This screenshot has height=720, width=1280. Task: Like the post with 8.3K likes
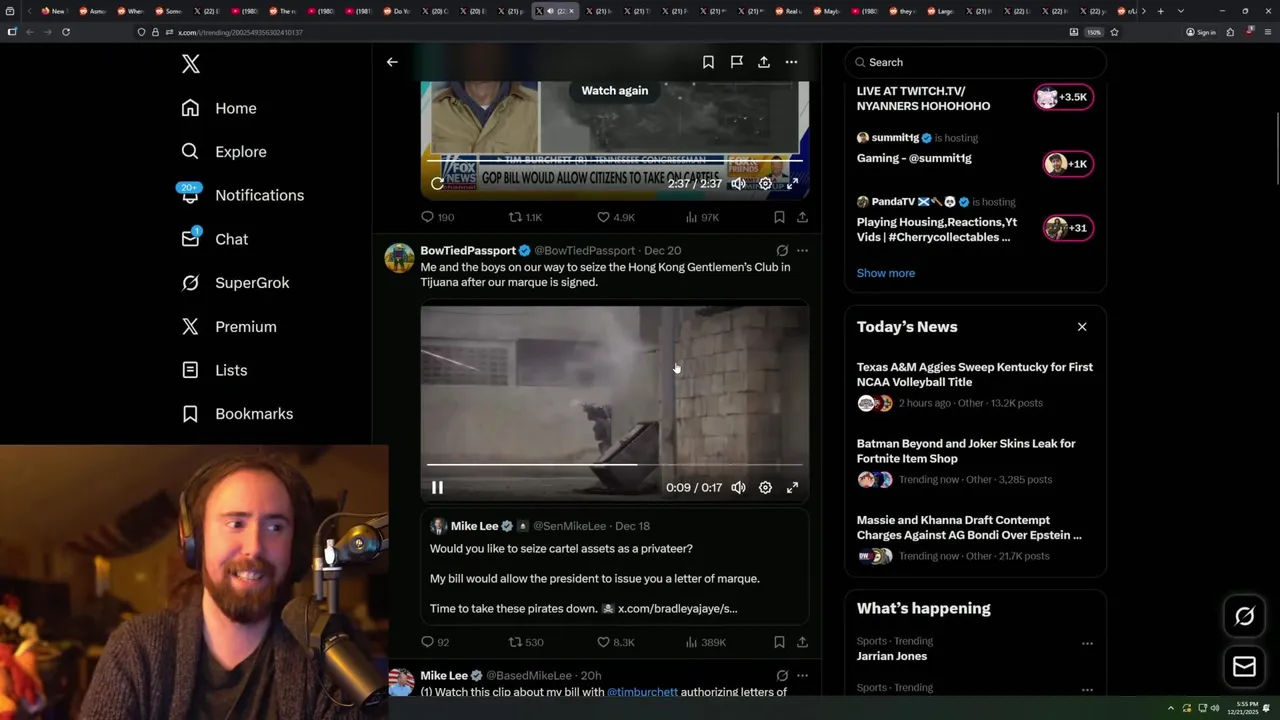click(616, 642)
